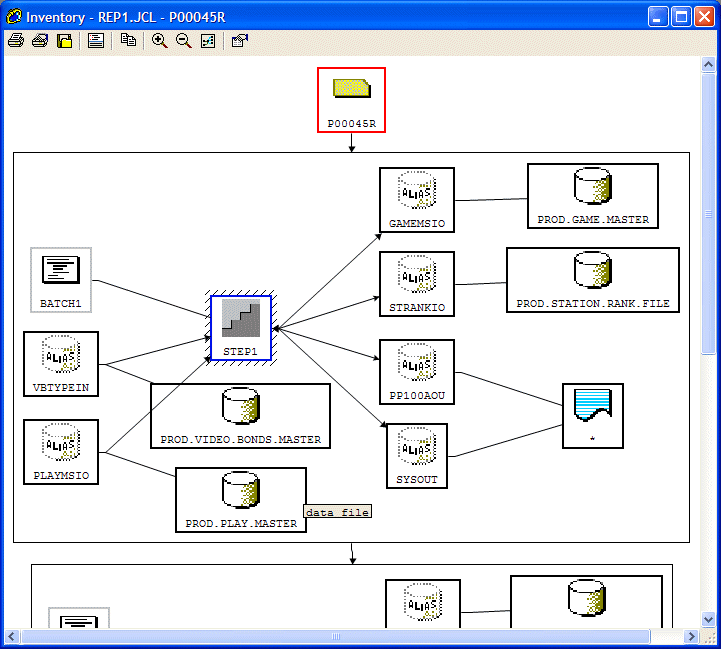
Task: Select the asterisk output report node
Action: pos(593,416)
